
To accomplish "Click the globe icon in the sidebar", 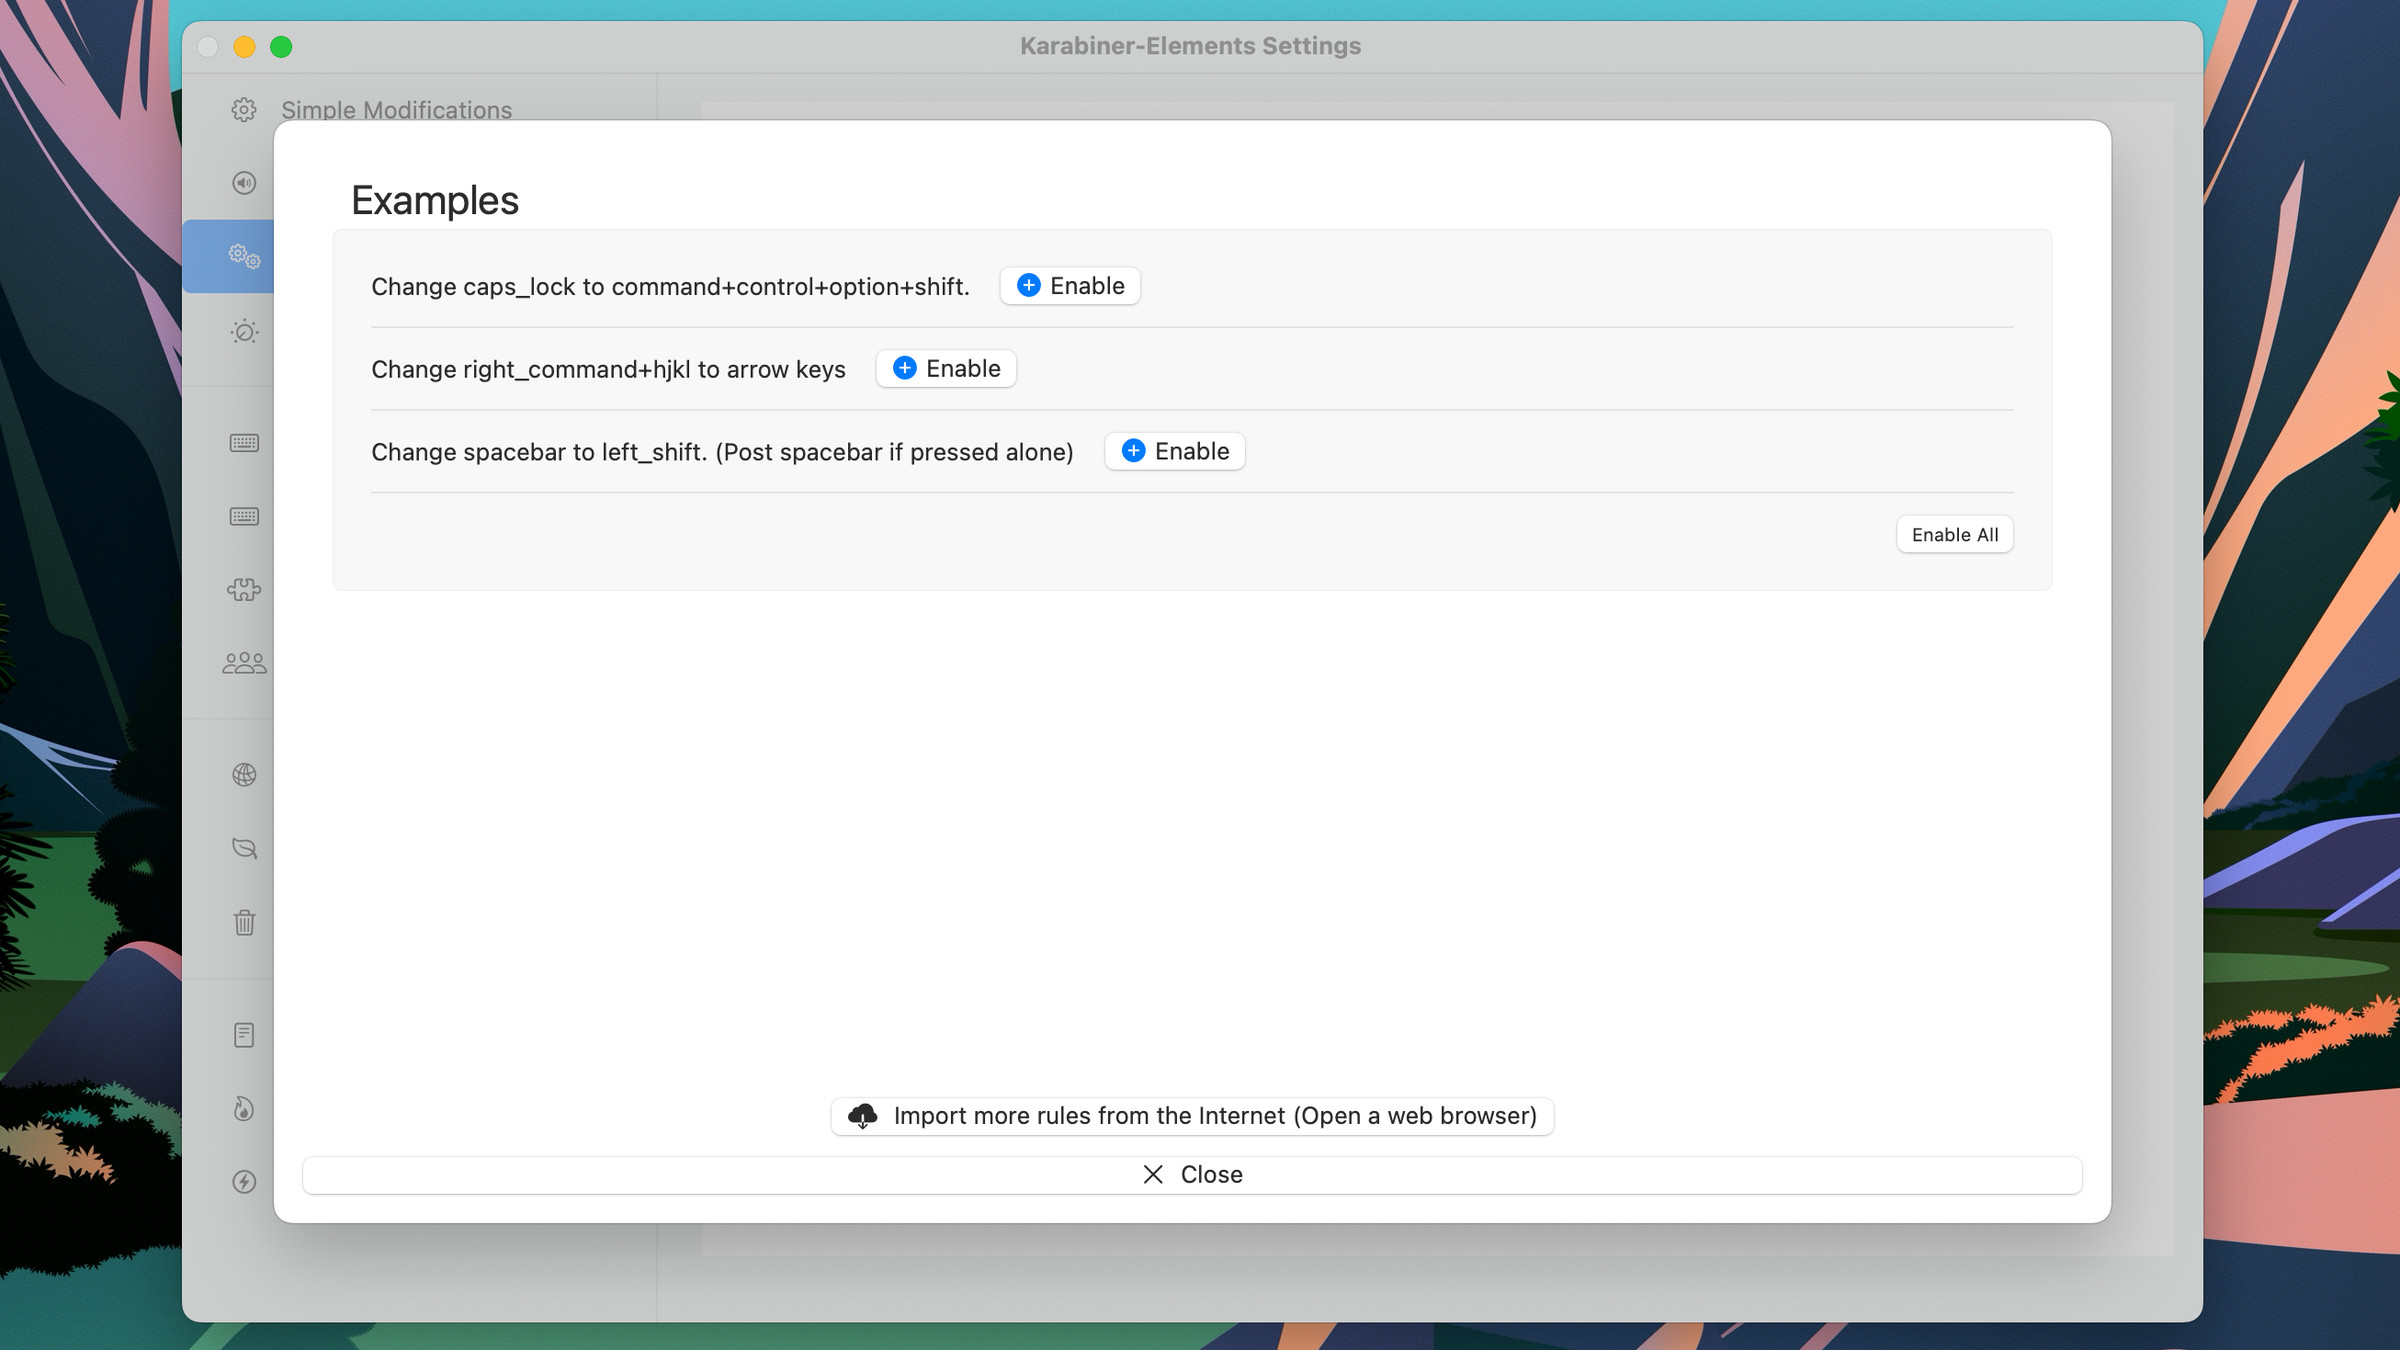I will [x=243, y=774].
